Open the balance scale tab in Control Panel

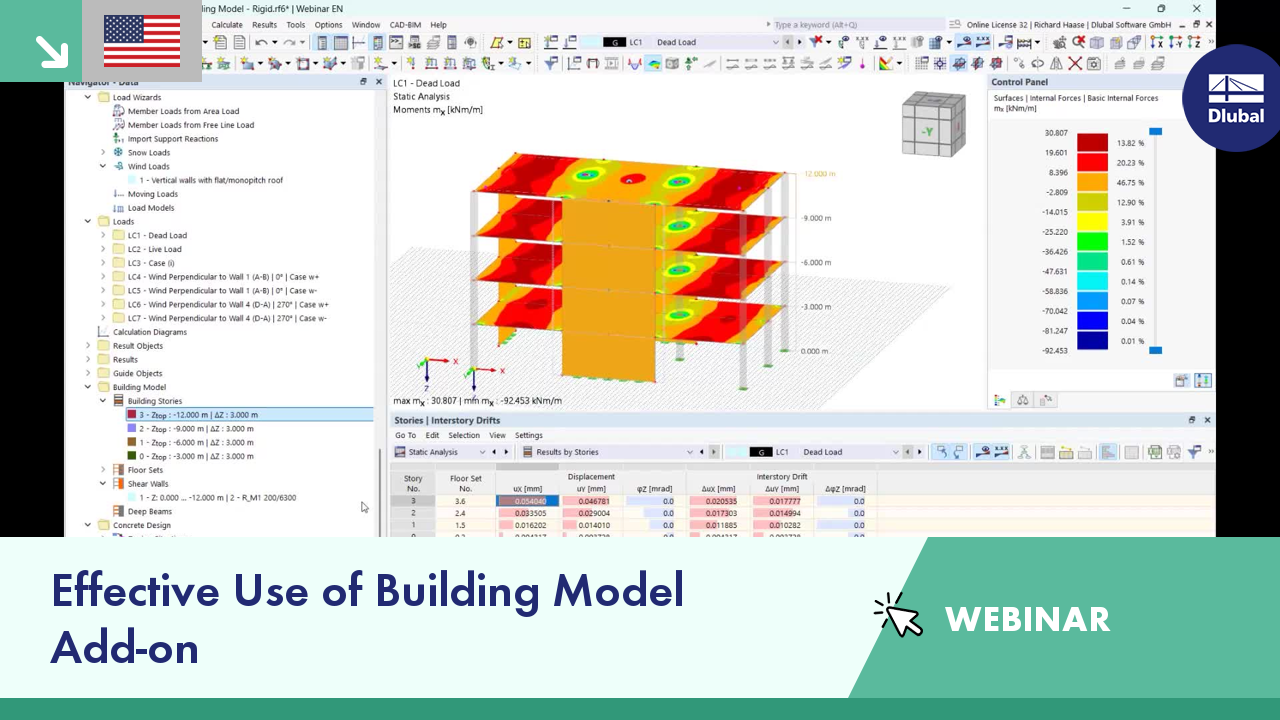[1023, 400]
